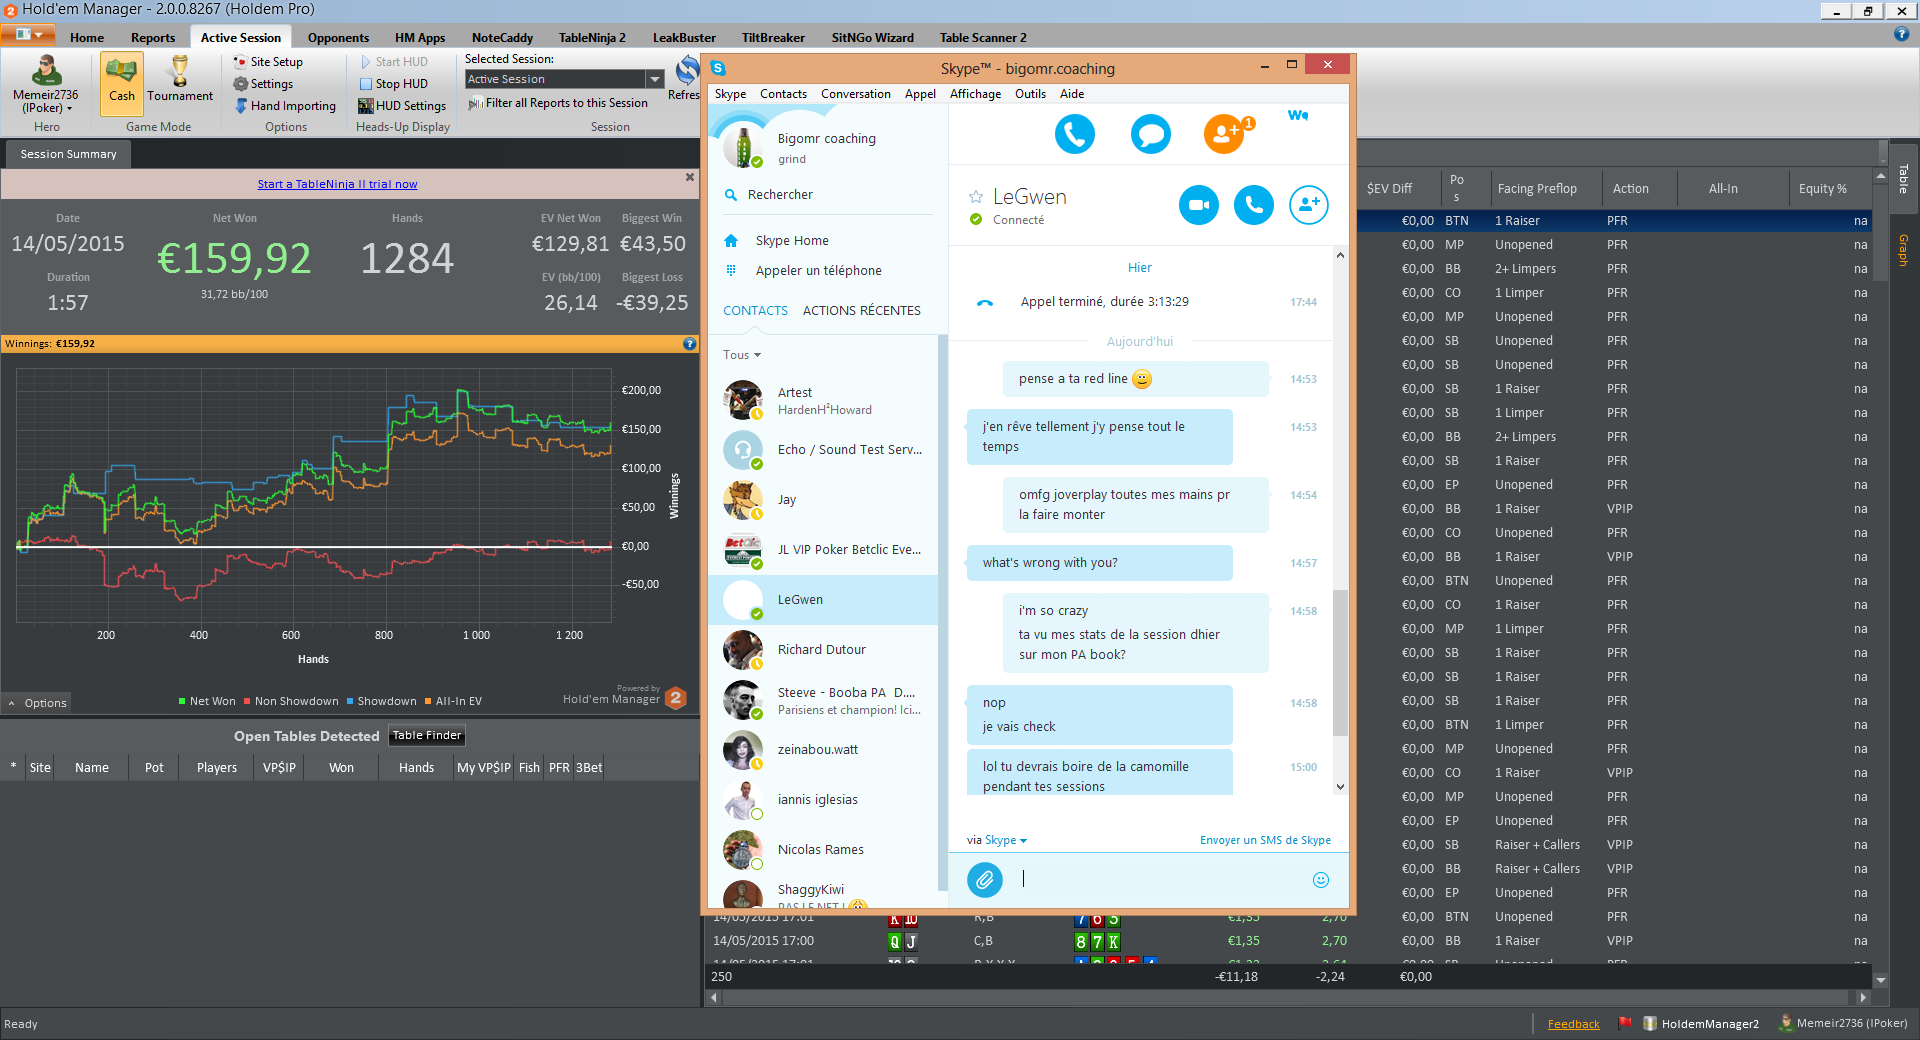Open Skype Affichage menu
Image resolution: width=1920 pixels, height=1040 pixels.
(975, 94)
